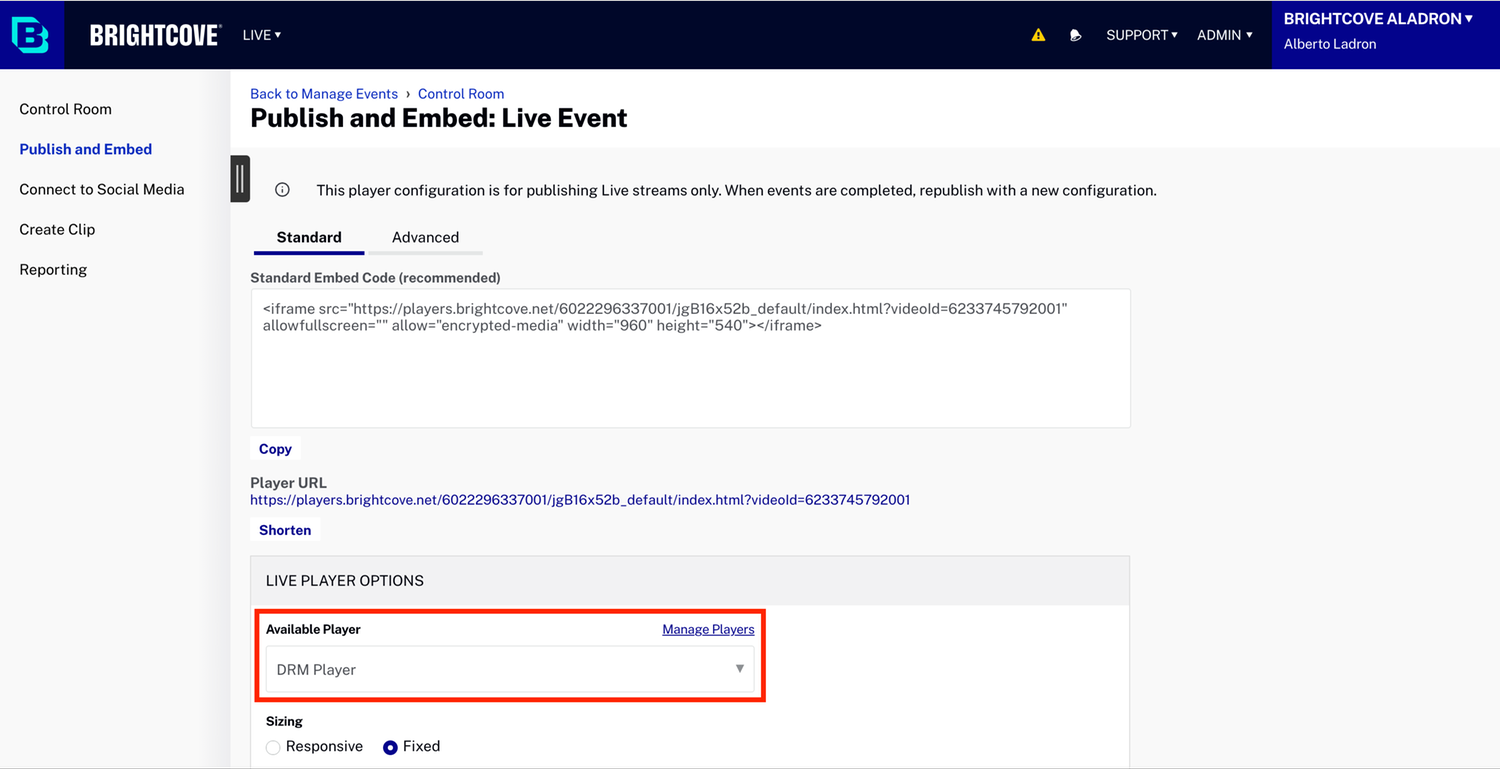Copy the standard embed code

coord(275,449)
